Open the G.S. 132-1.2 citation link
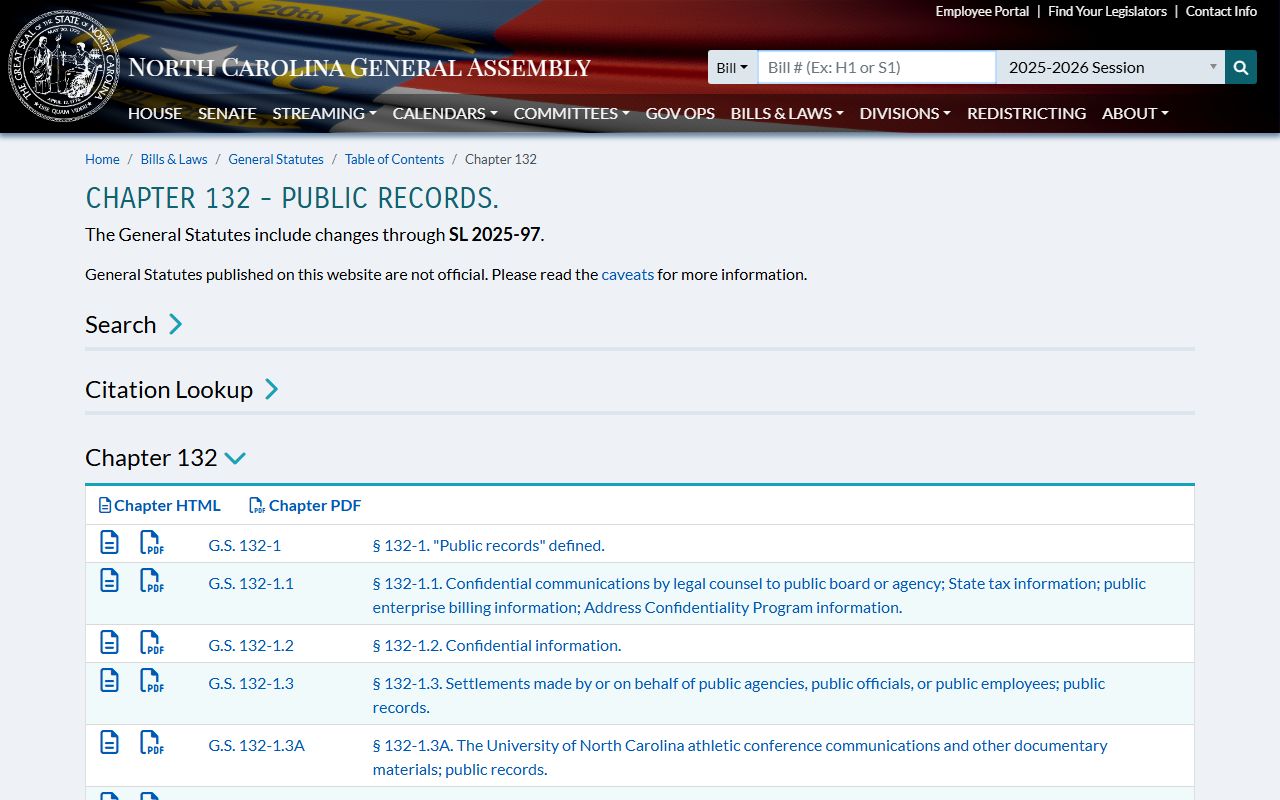The image size is (1280, 800). (x=251, y=645)
